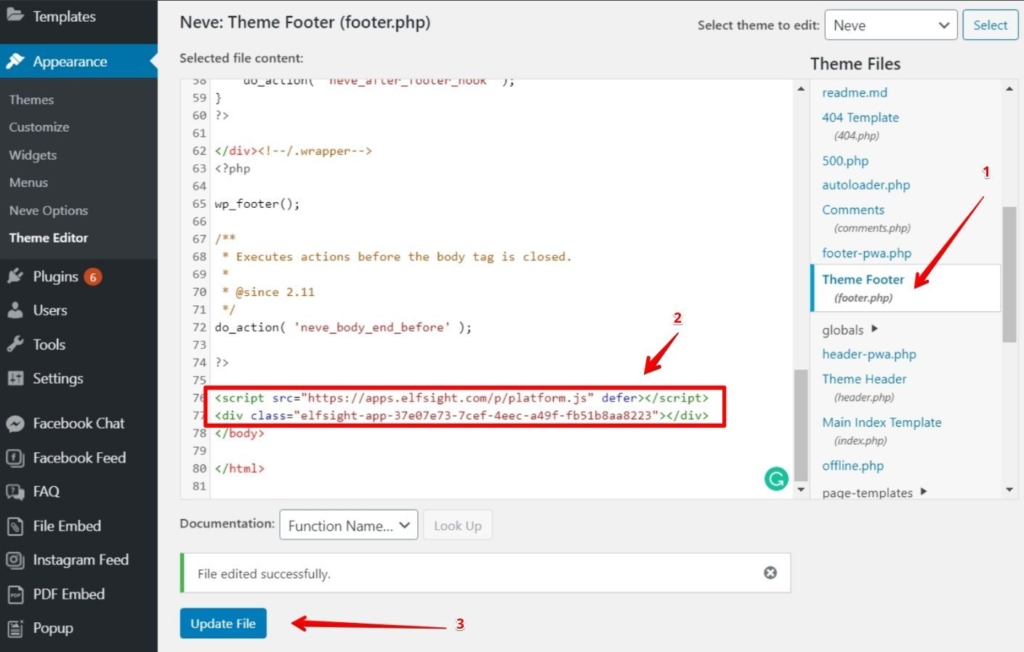
Task: Click the code editor vertical scrollbar
Action: pos(799,420)
